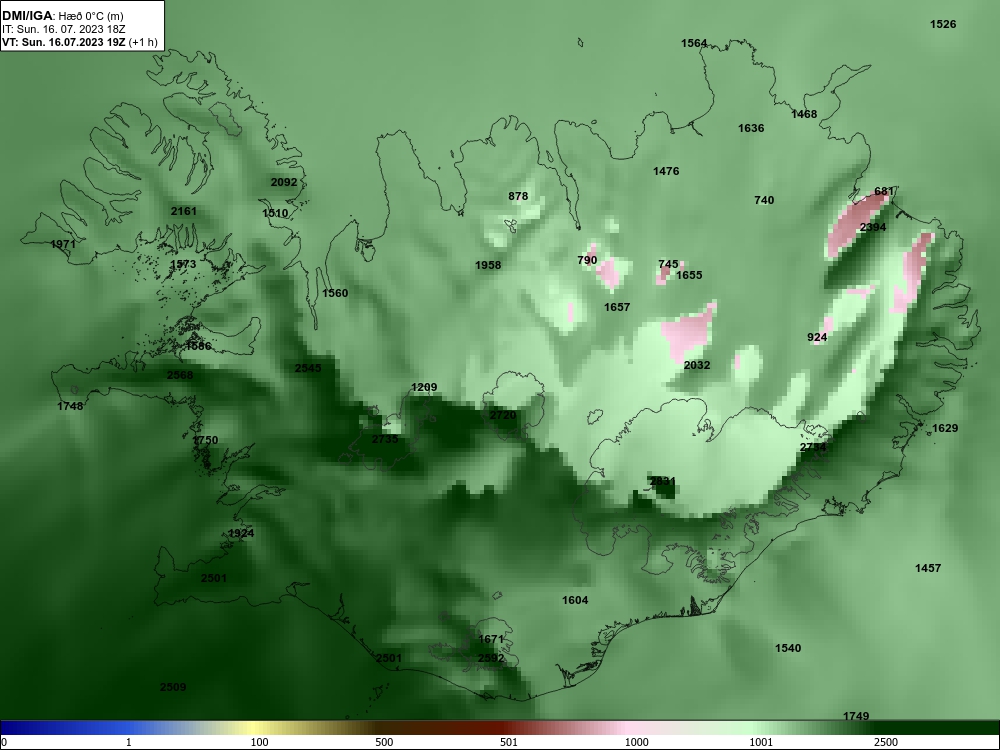
Task: Click the map value 1924
Action: pos(241,534)
